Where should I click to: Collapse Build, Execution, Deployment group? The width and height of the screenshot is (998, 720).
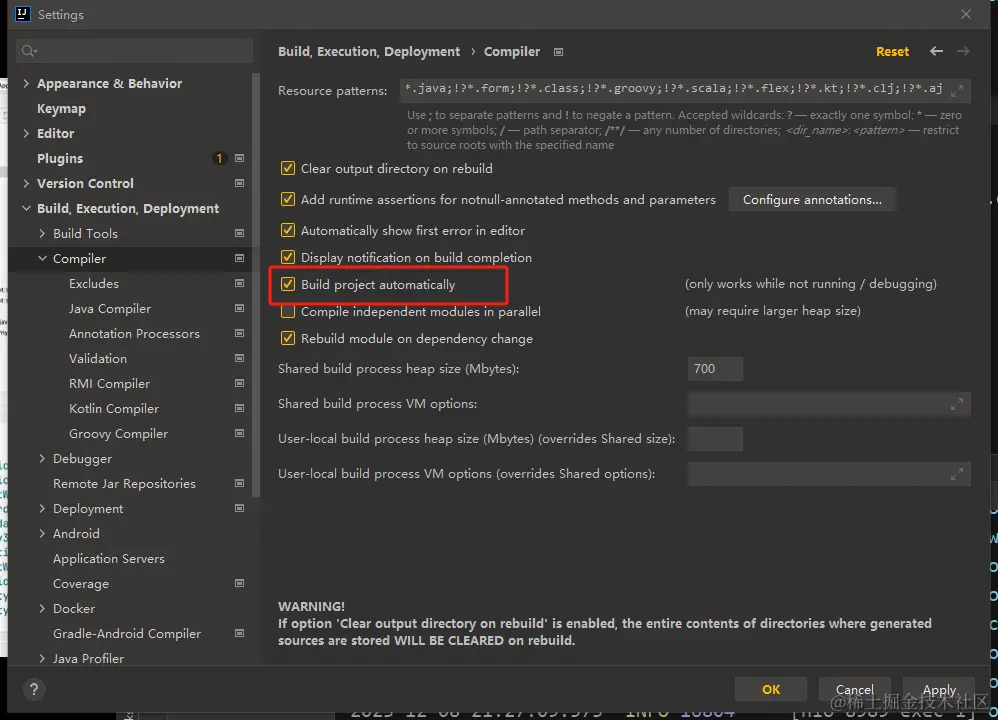(x=26, y=208)
